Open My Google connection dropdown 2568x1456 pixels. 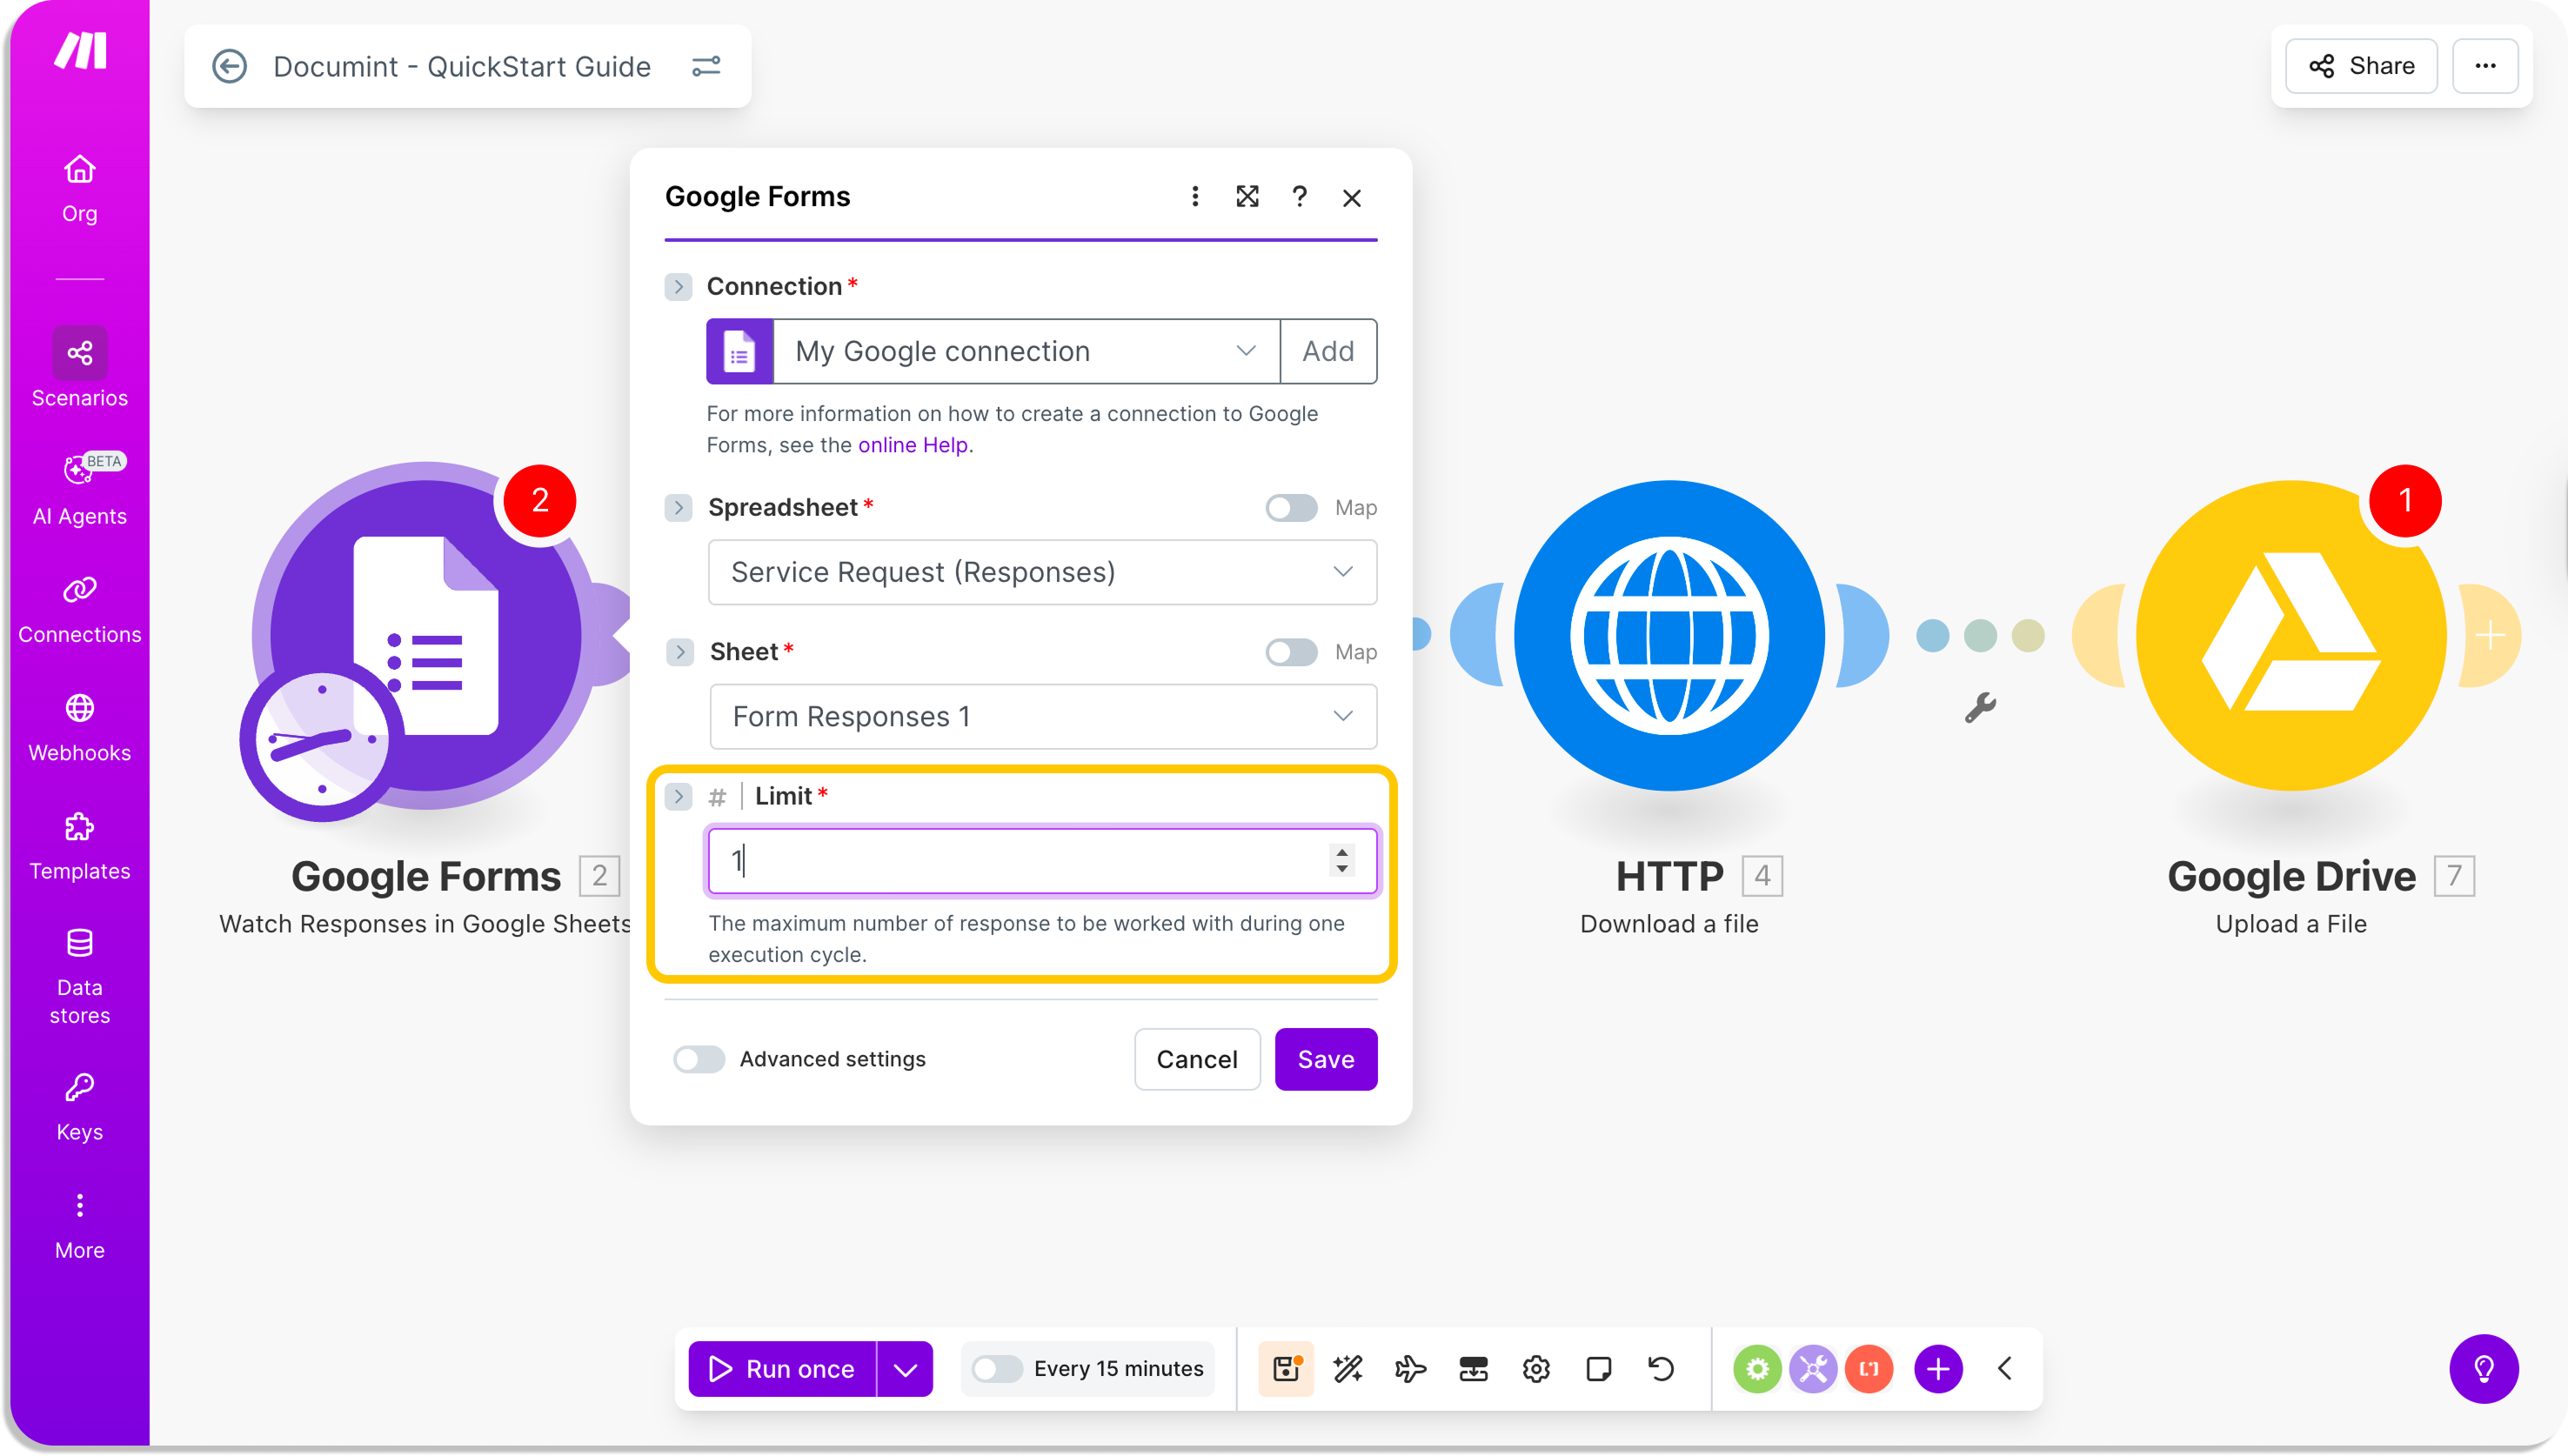pyautogui.click(x=1026, y=351)
